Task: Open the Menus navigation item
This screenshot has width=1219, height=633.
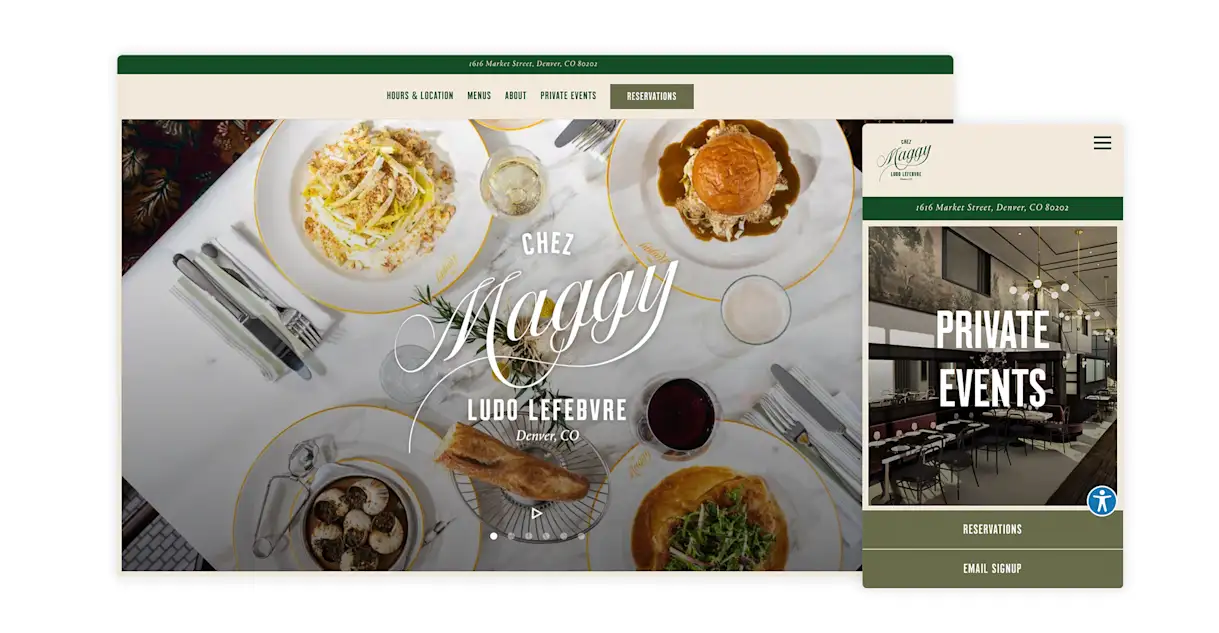Action: [x=479, y=96]
